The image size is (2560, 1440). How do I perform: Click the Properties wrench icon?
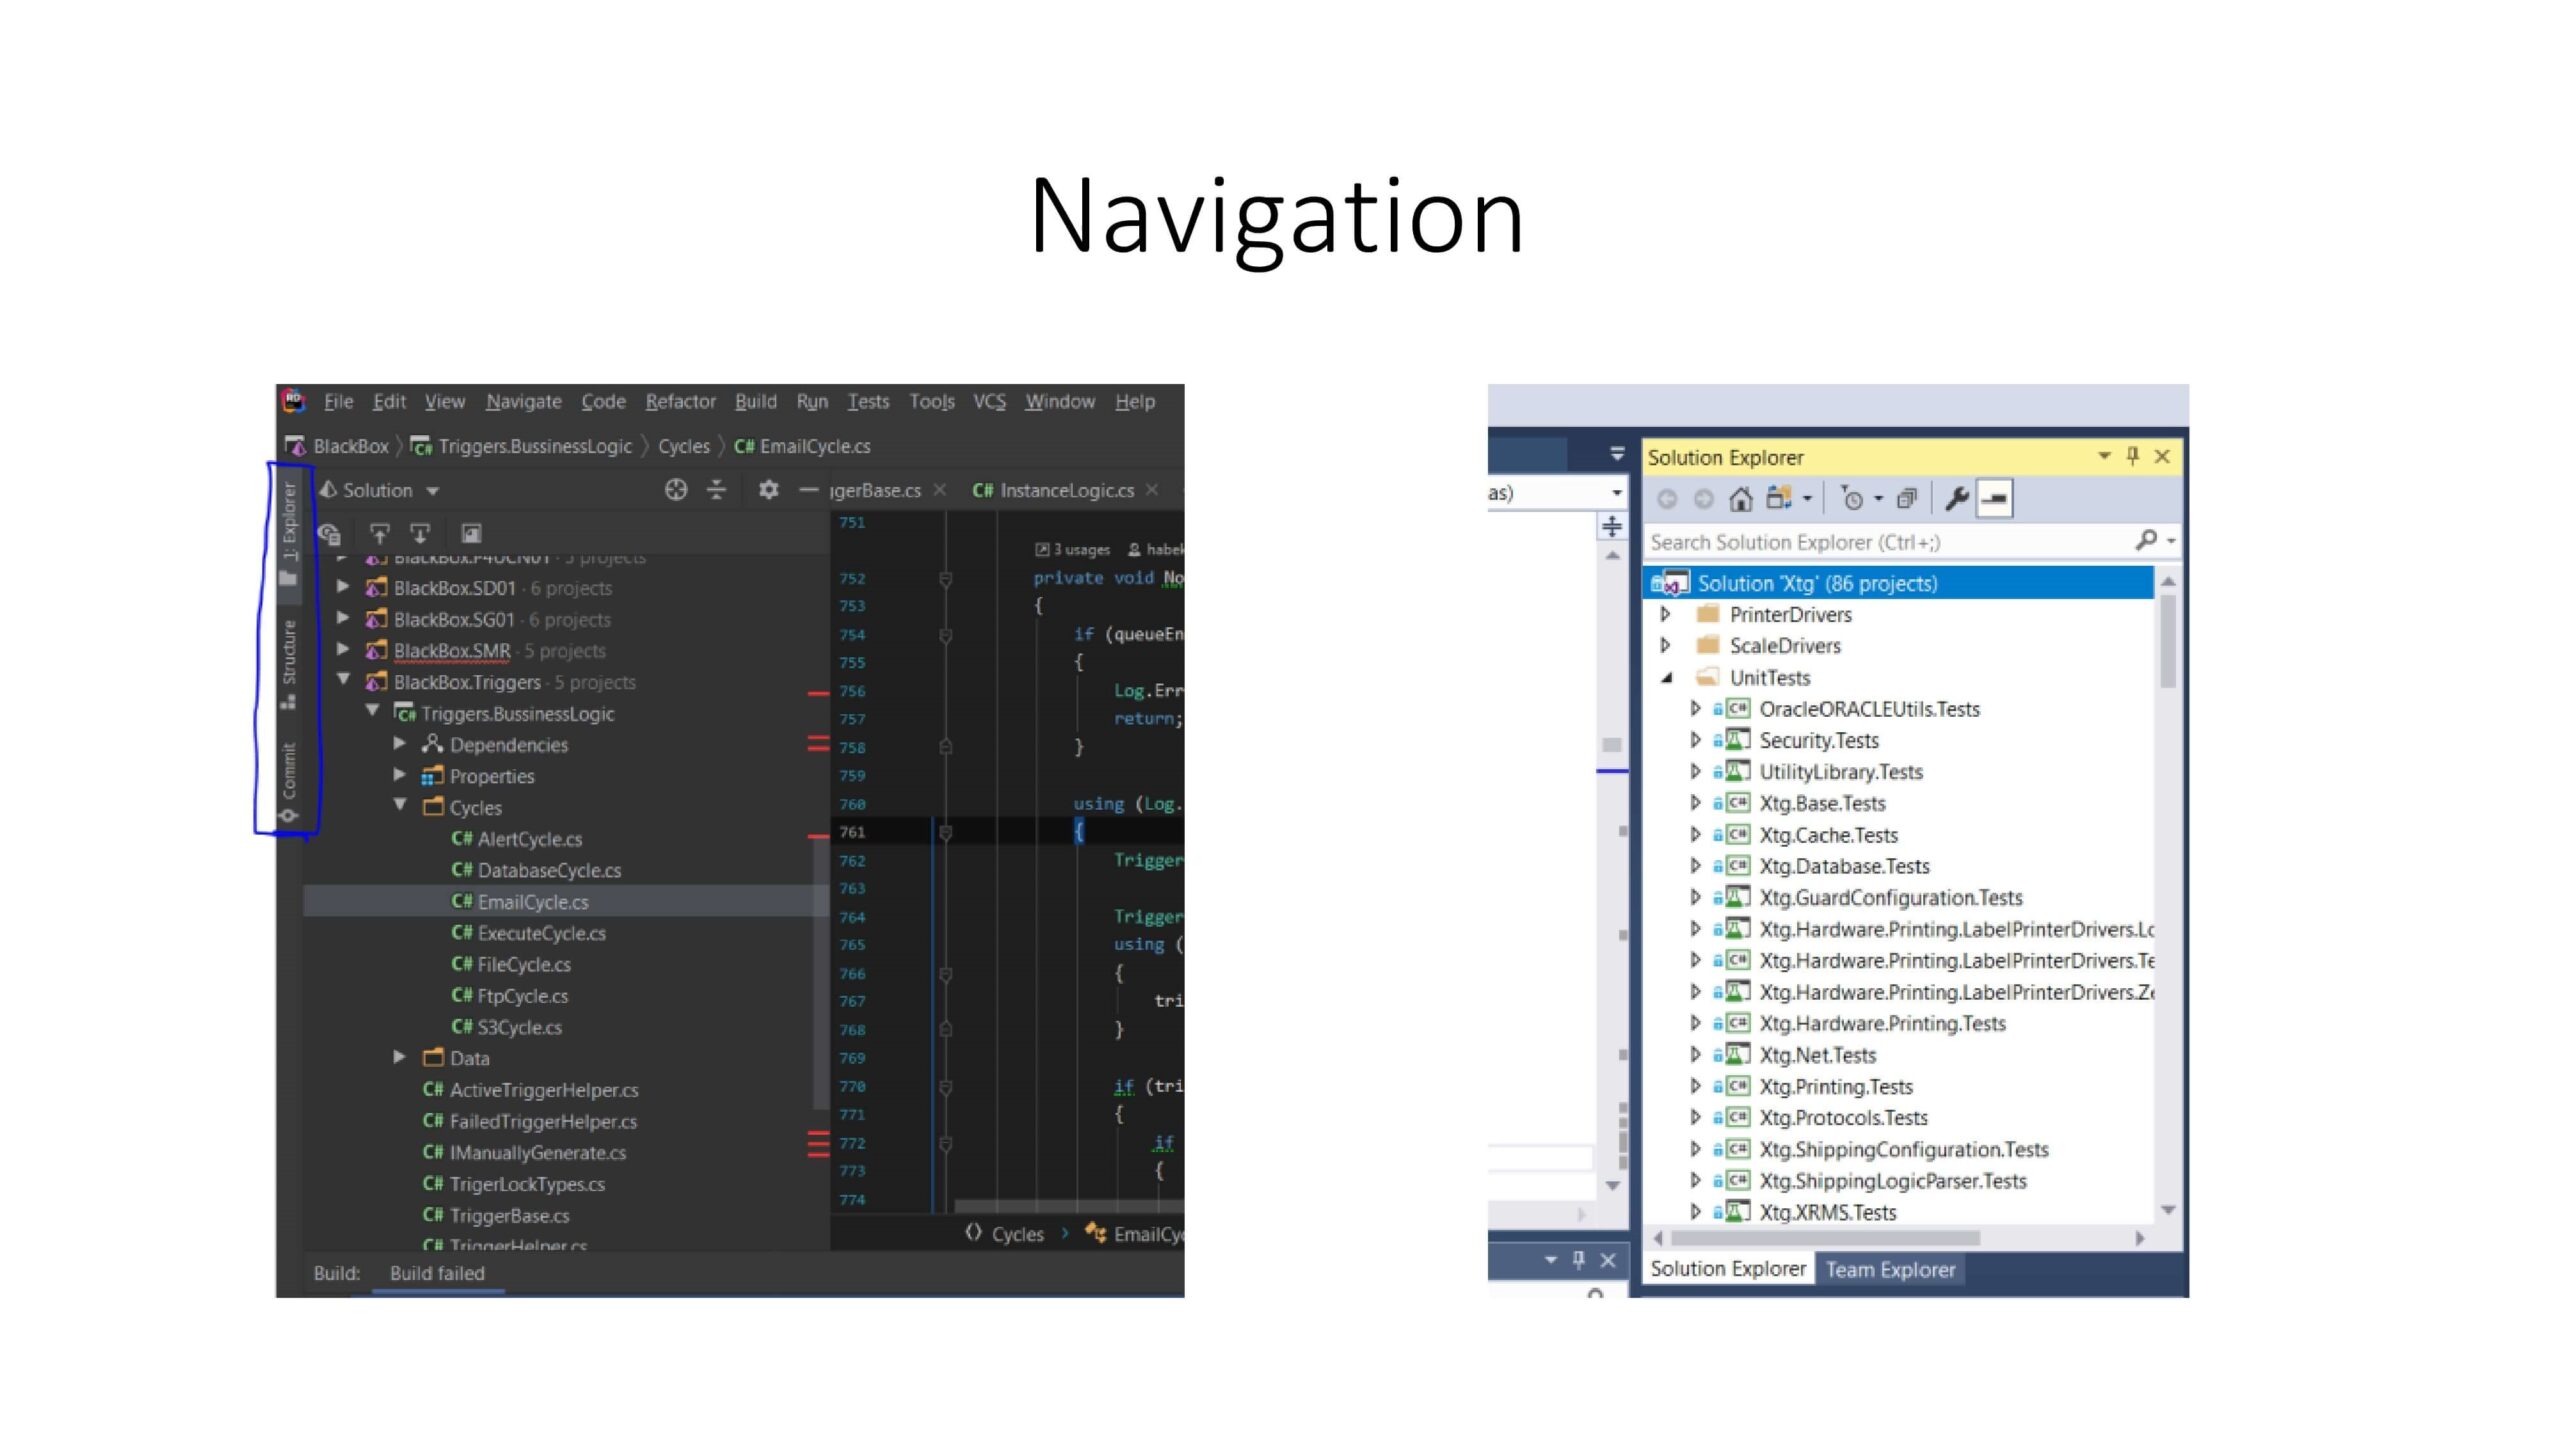[1957, 499]
